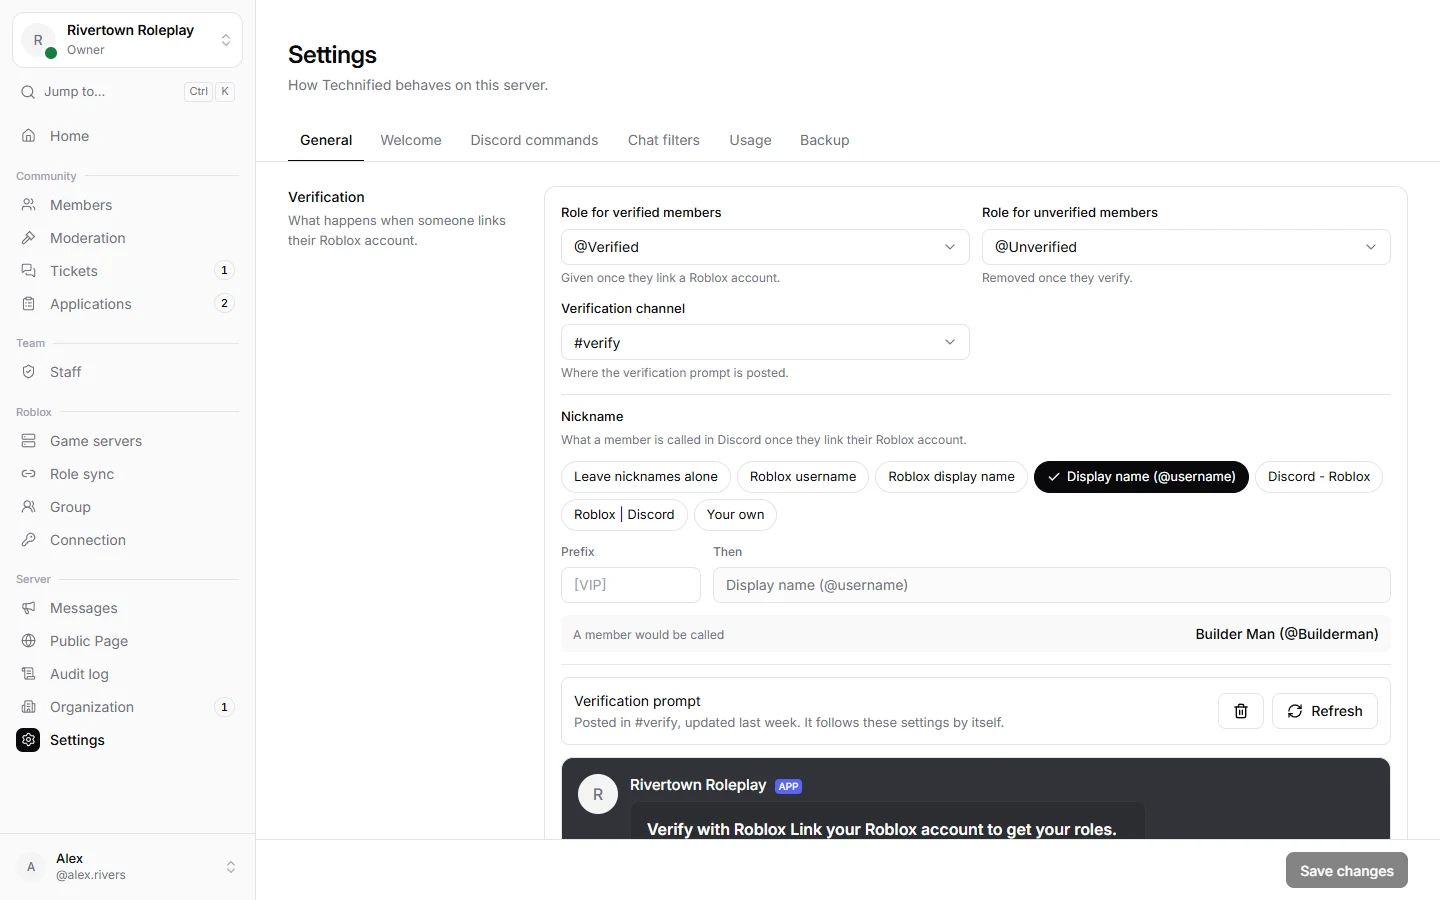Choose 'Roblox display name' nickname format
Viewport: 1440px width, 900px height.
tap(951, 477)
